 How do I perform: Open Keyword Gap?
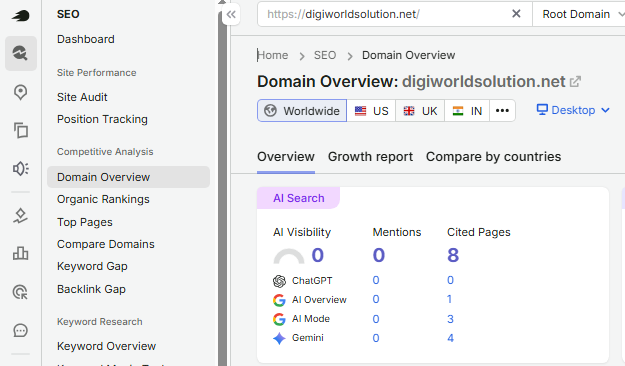click(92, 266)
